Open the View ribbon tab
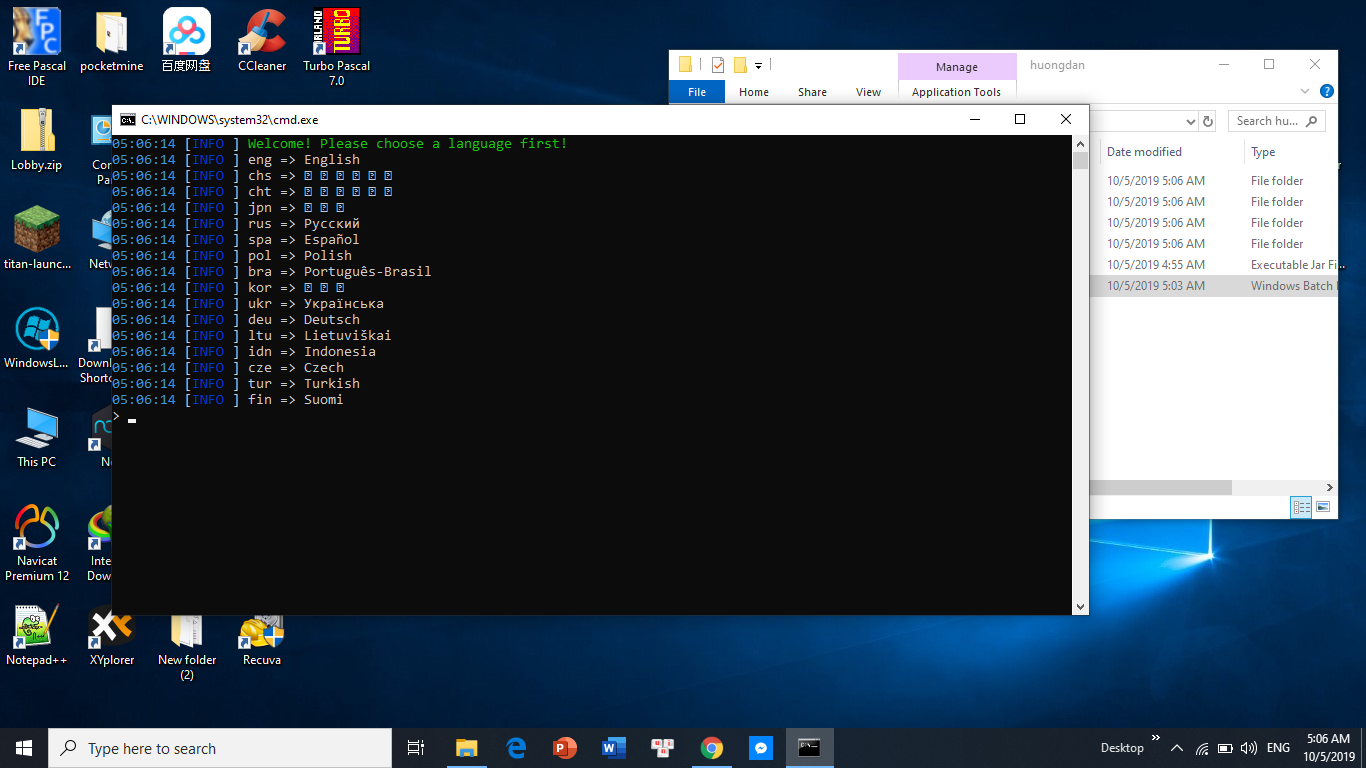The height and width of the screenshot is (768, 1366). pyautogui.click(x=868, y=92)
